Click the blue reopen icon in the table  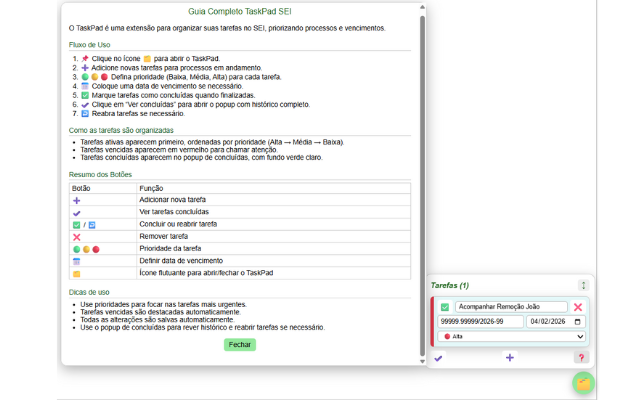pos(92,225)
